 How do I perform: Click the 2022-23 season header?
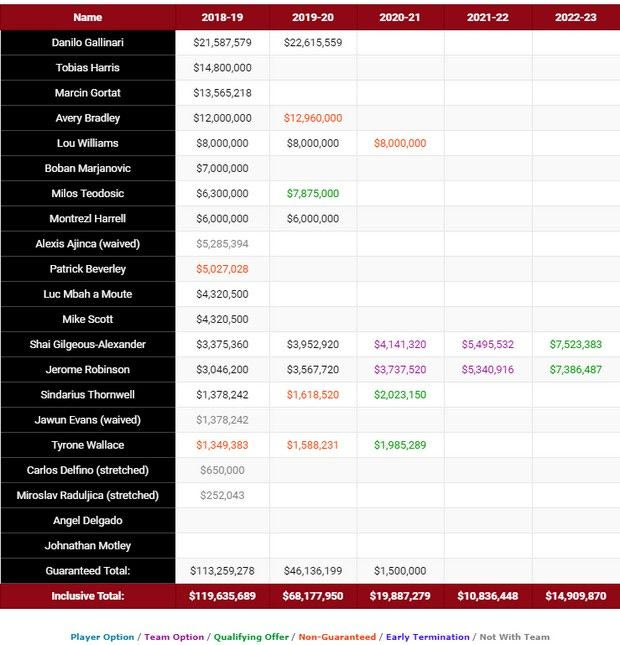[575, 17]
